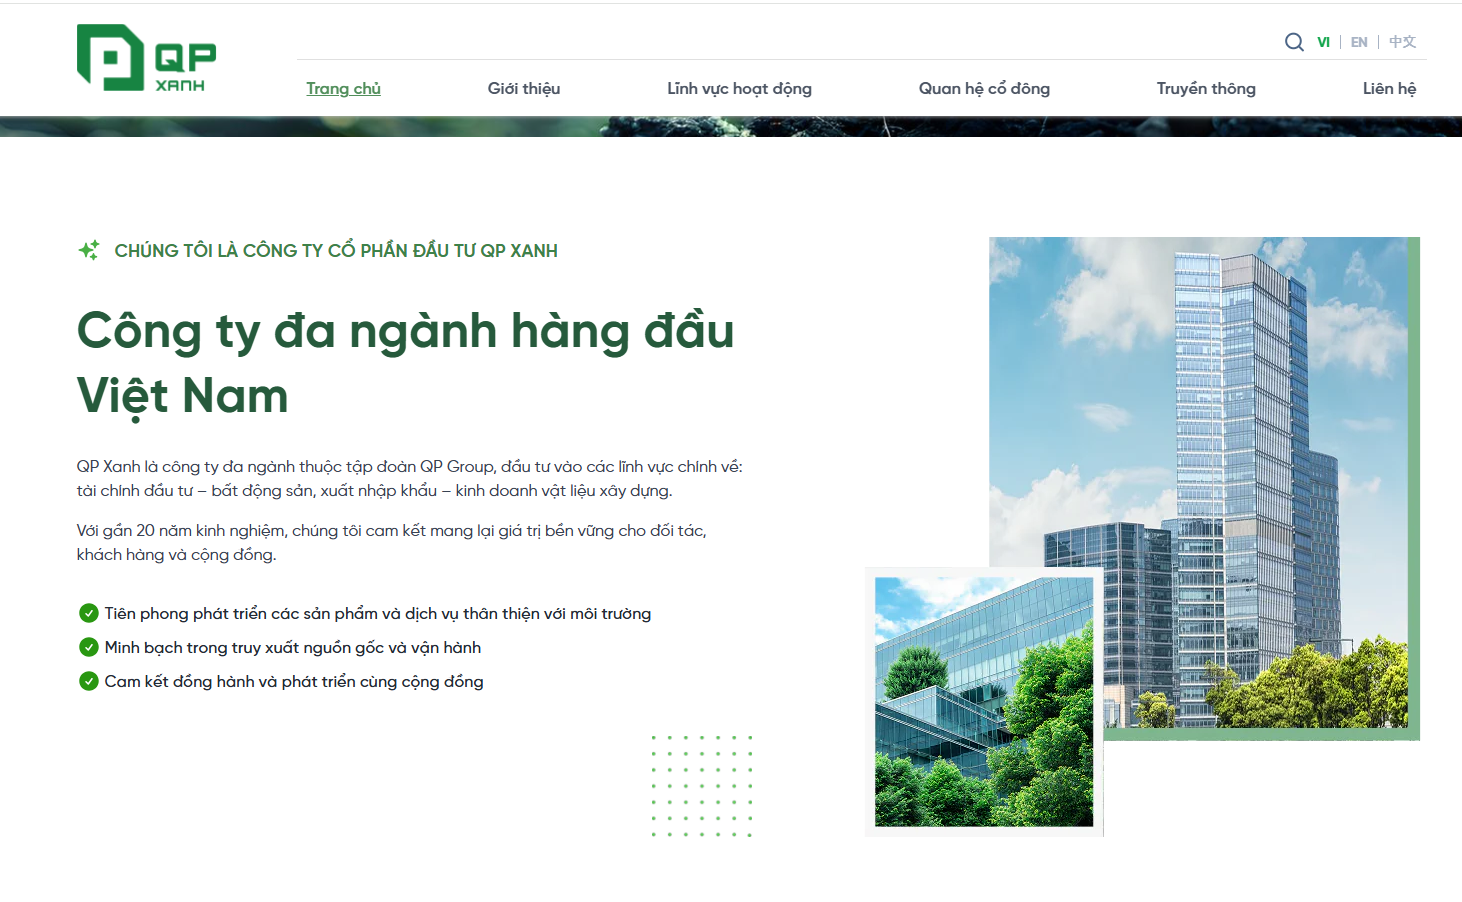Switch language to EN
The height and width of the screenshot is (902, 1462).
point(1359,42)
